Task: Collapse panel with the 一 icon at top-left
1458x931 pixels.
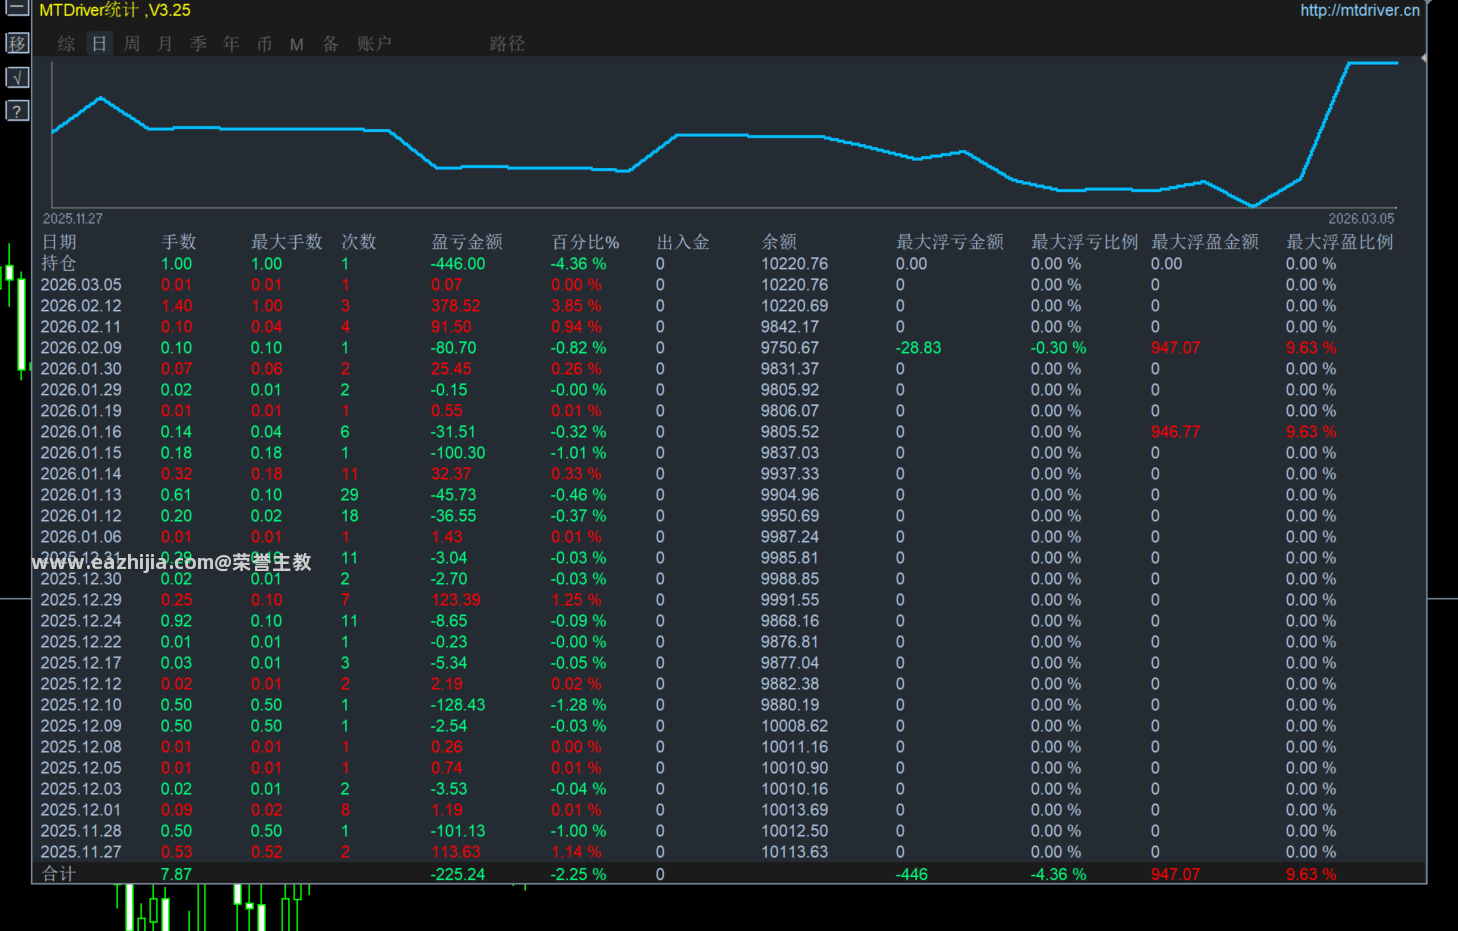Action: (x=17, y=8)
